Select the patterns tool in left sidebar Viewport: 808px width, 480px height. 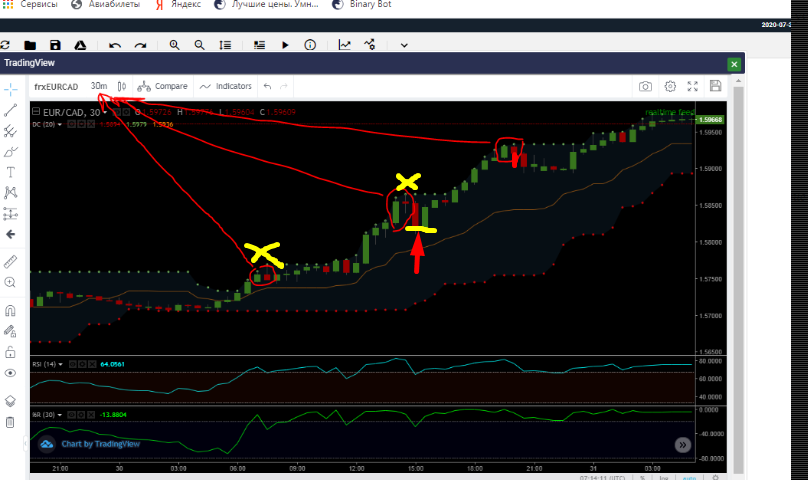[x=10, y=193]
